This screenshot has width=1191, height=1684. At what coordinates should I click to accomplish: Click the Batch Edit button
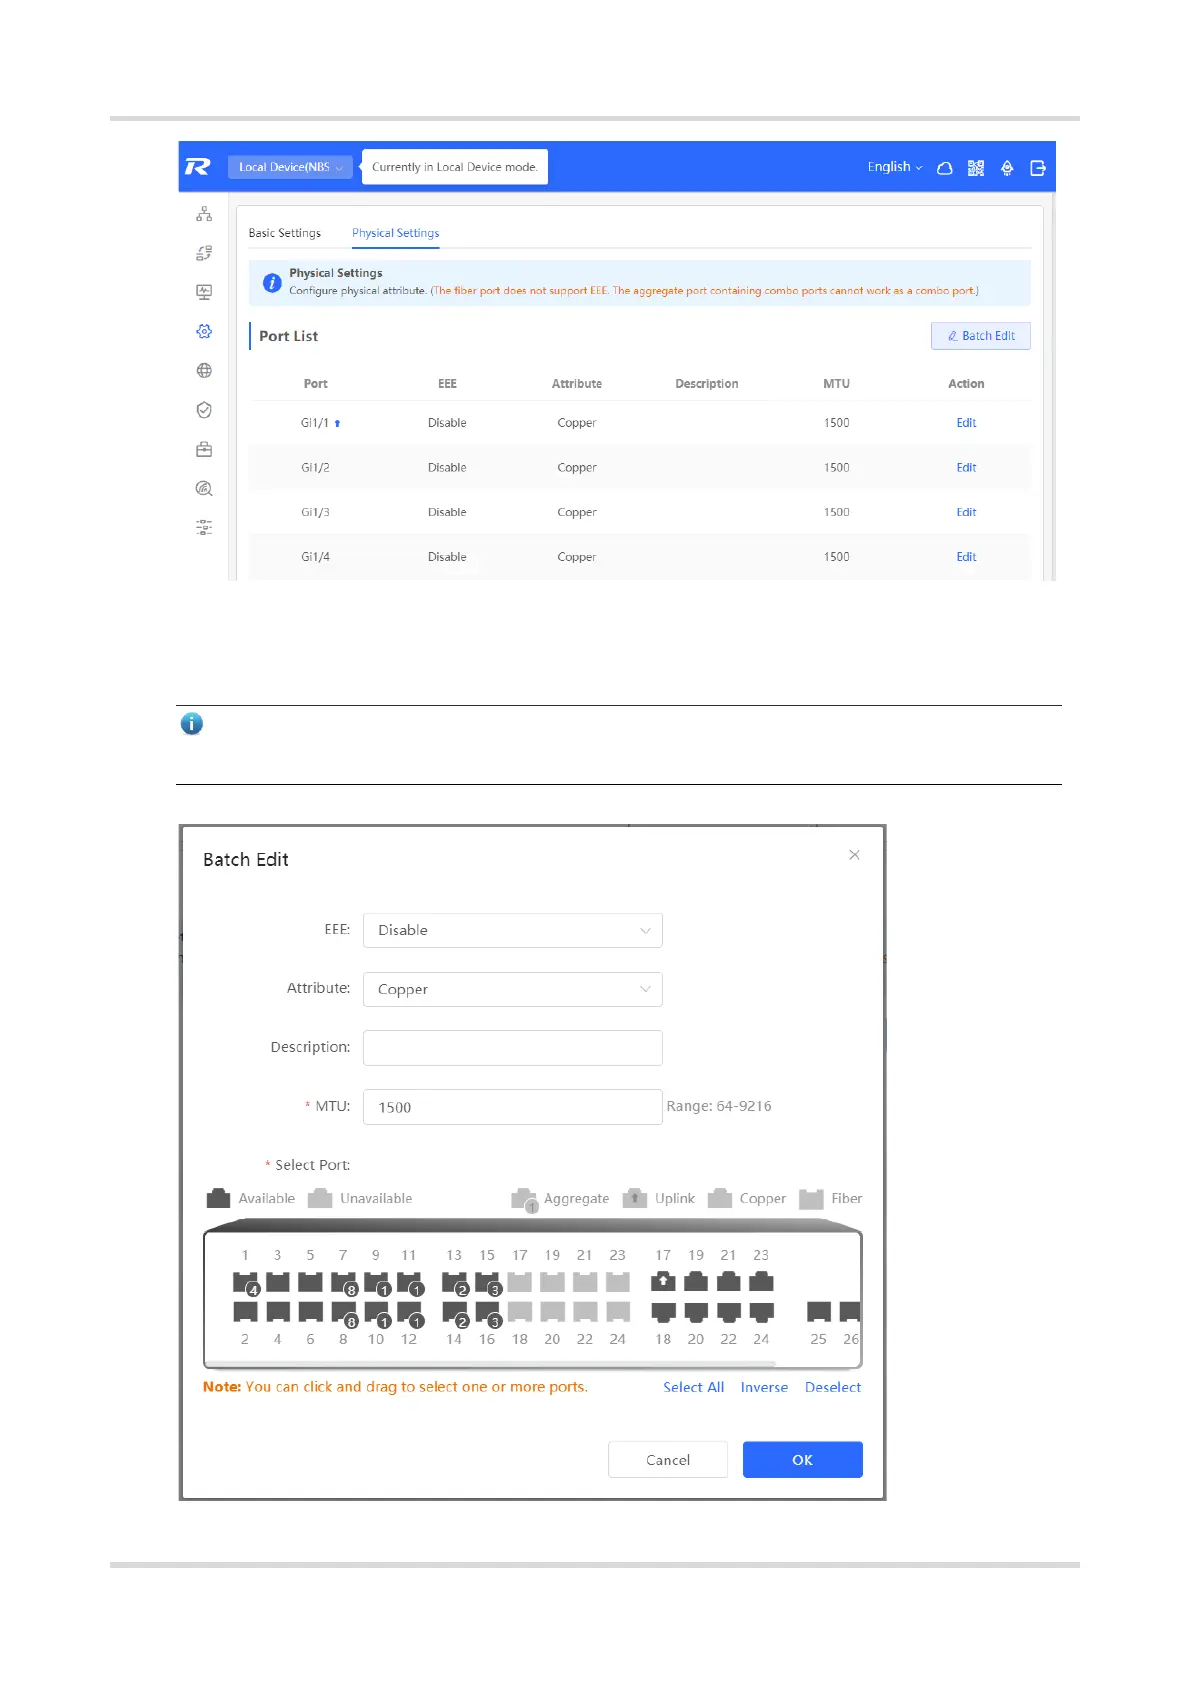pos(981,336)
